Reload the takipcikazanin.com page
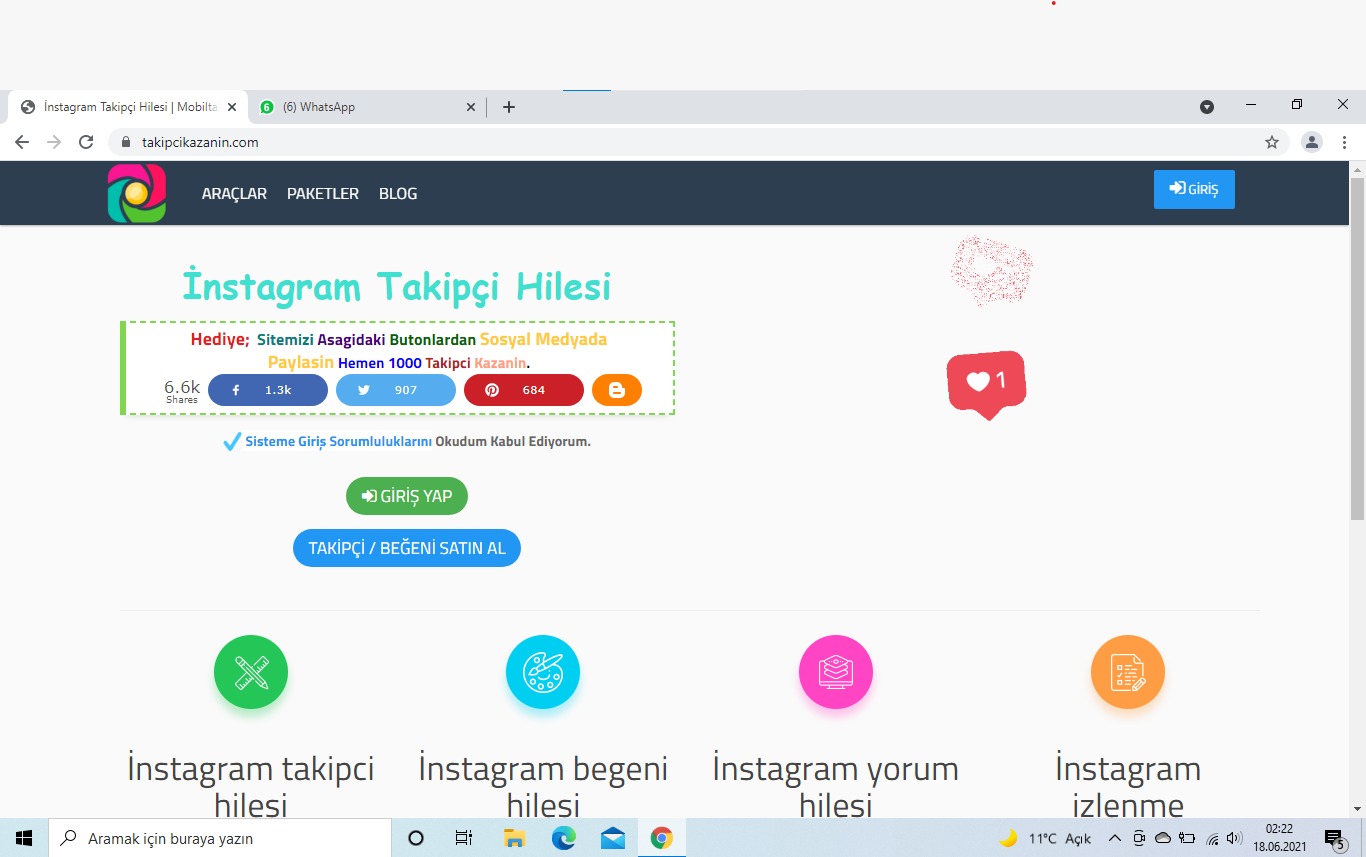This screenshot has width=1366, height=857. coord(86,142)
